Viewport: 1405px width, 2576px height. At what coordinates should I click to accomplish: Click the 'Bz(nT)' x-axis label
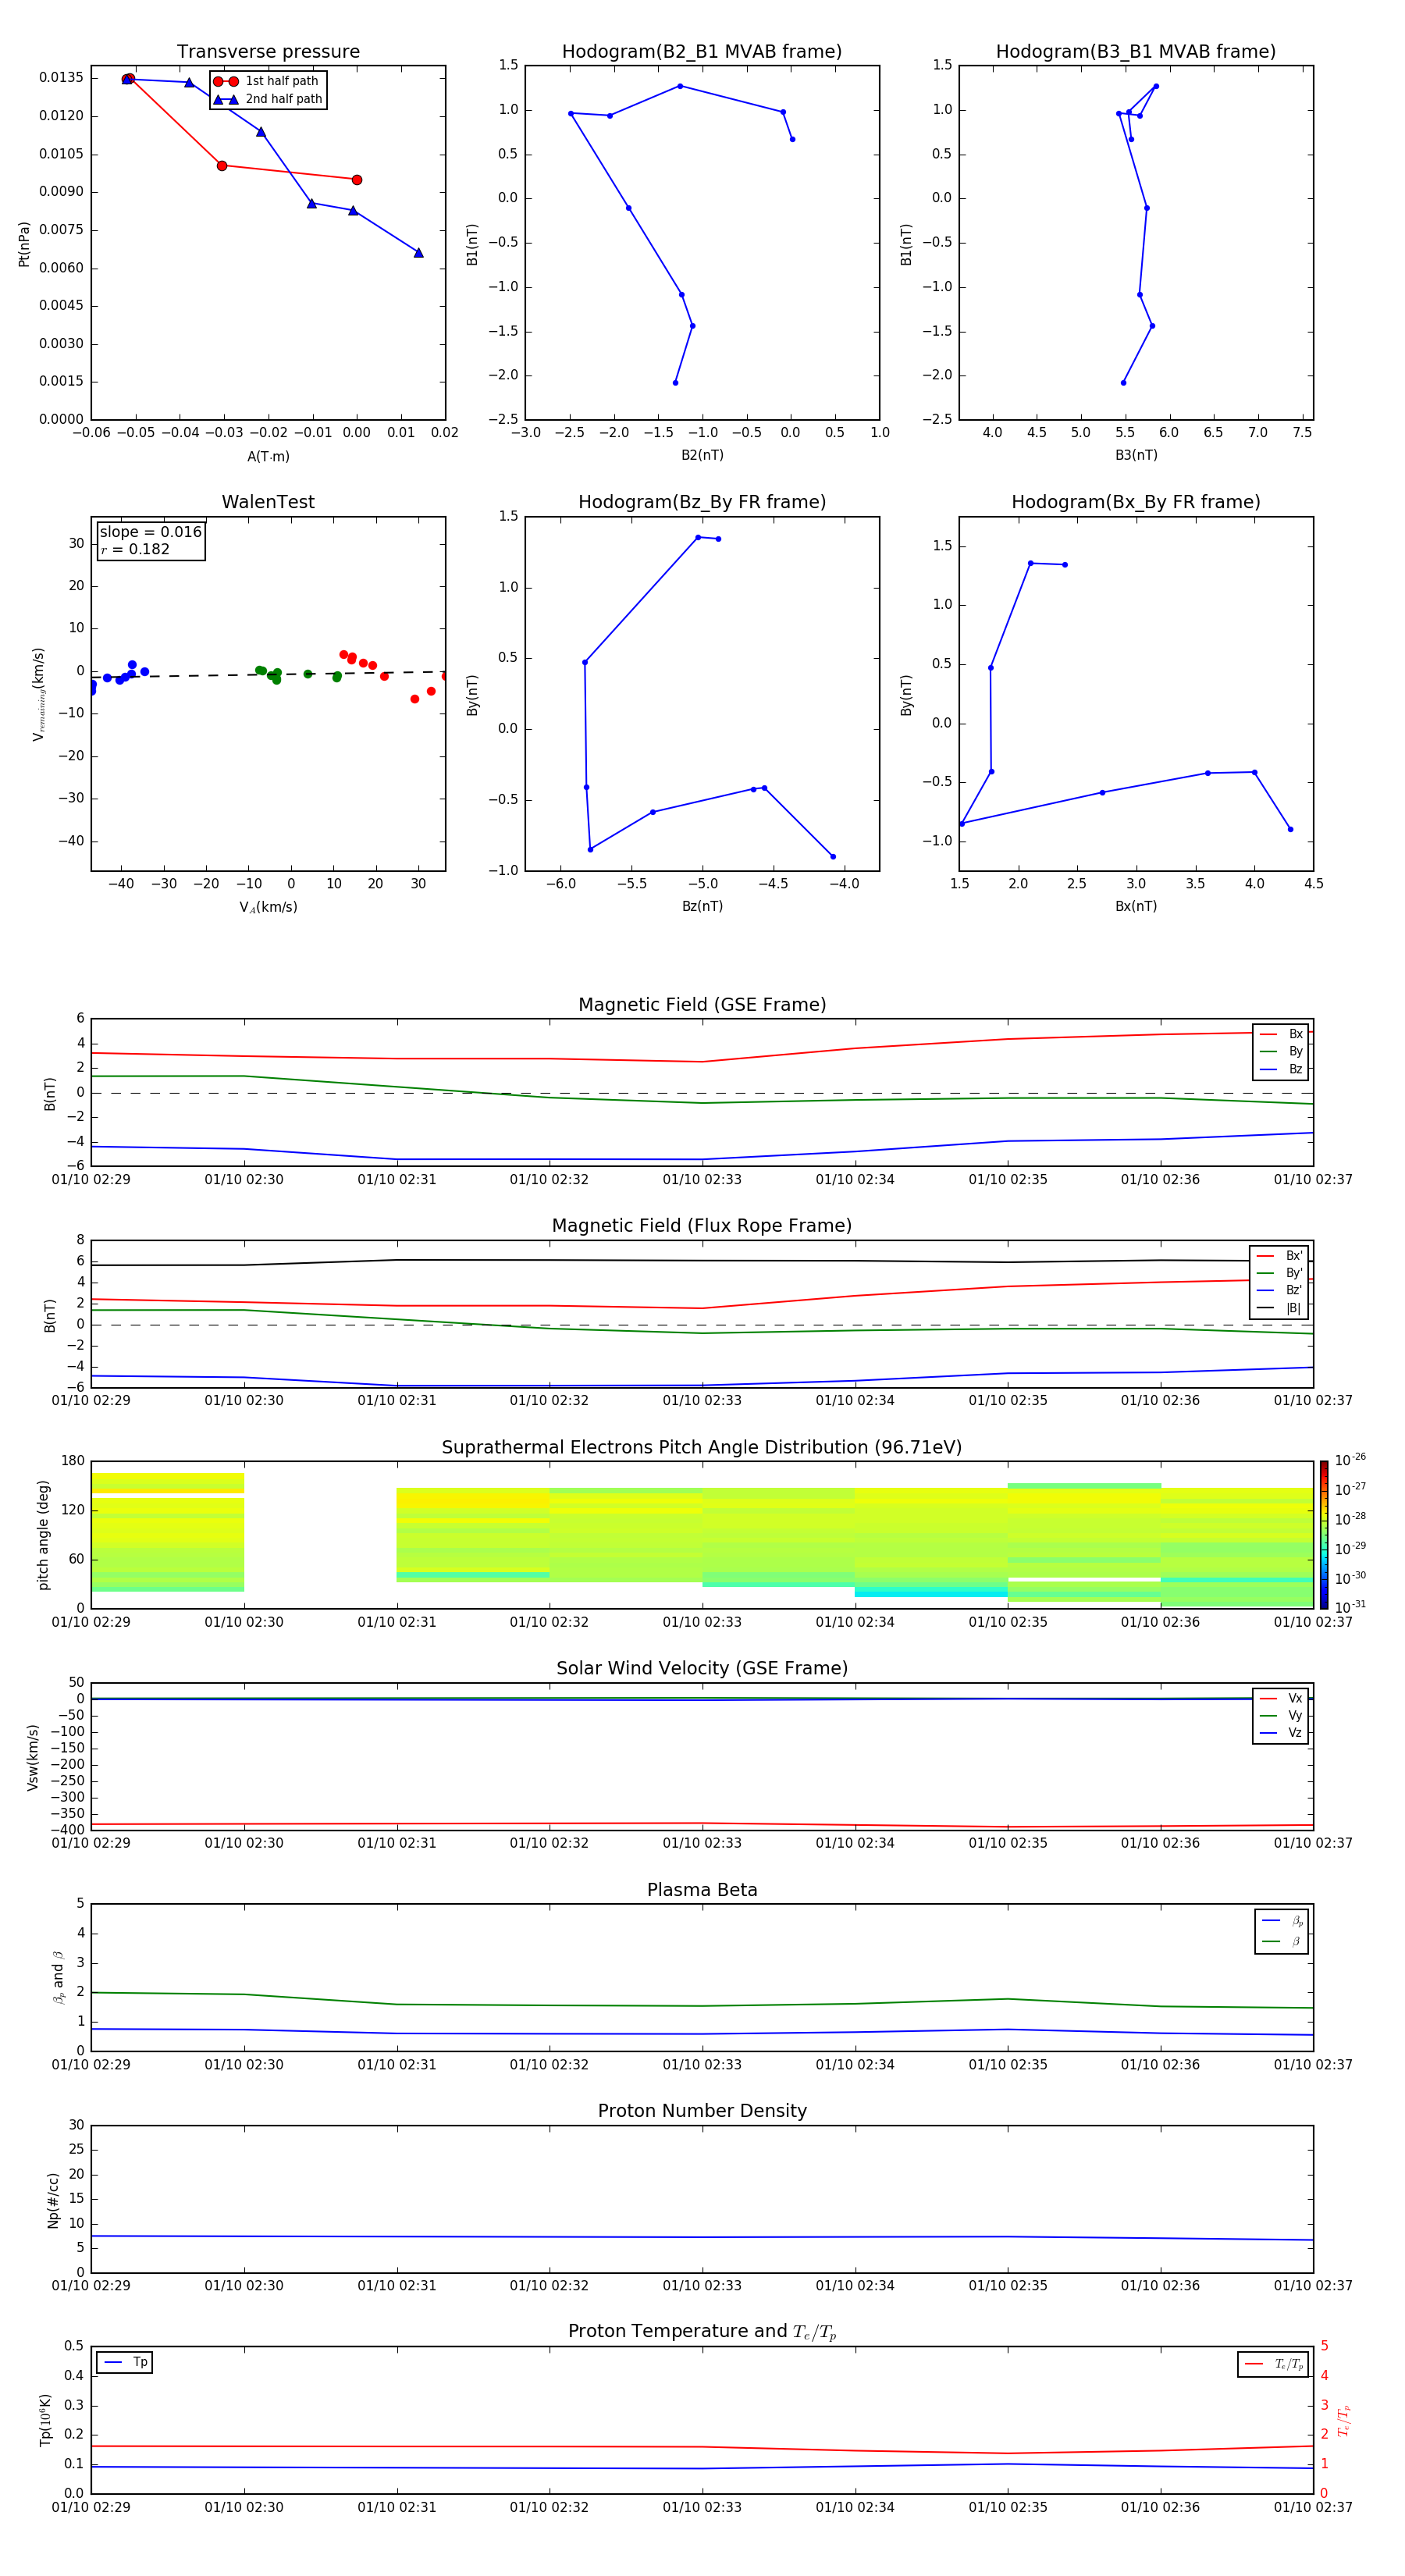702,906
